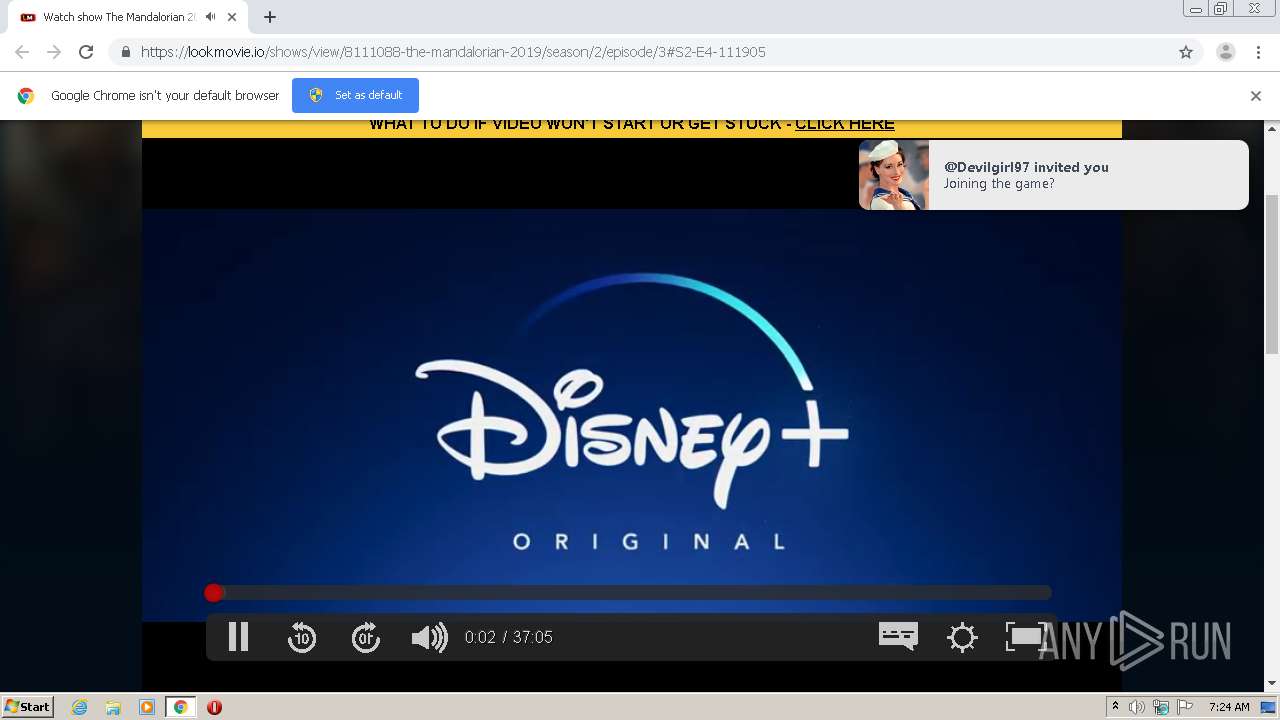
Task: Skip forward 10 seconds
Action: click(x=366, y=637)
